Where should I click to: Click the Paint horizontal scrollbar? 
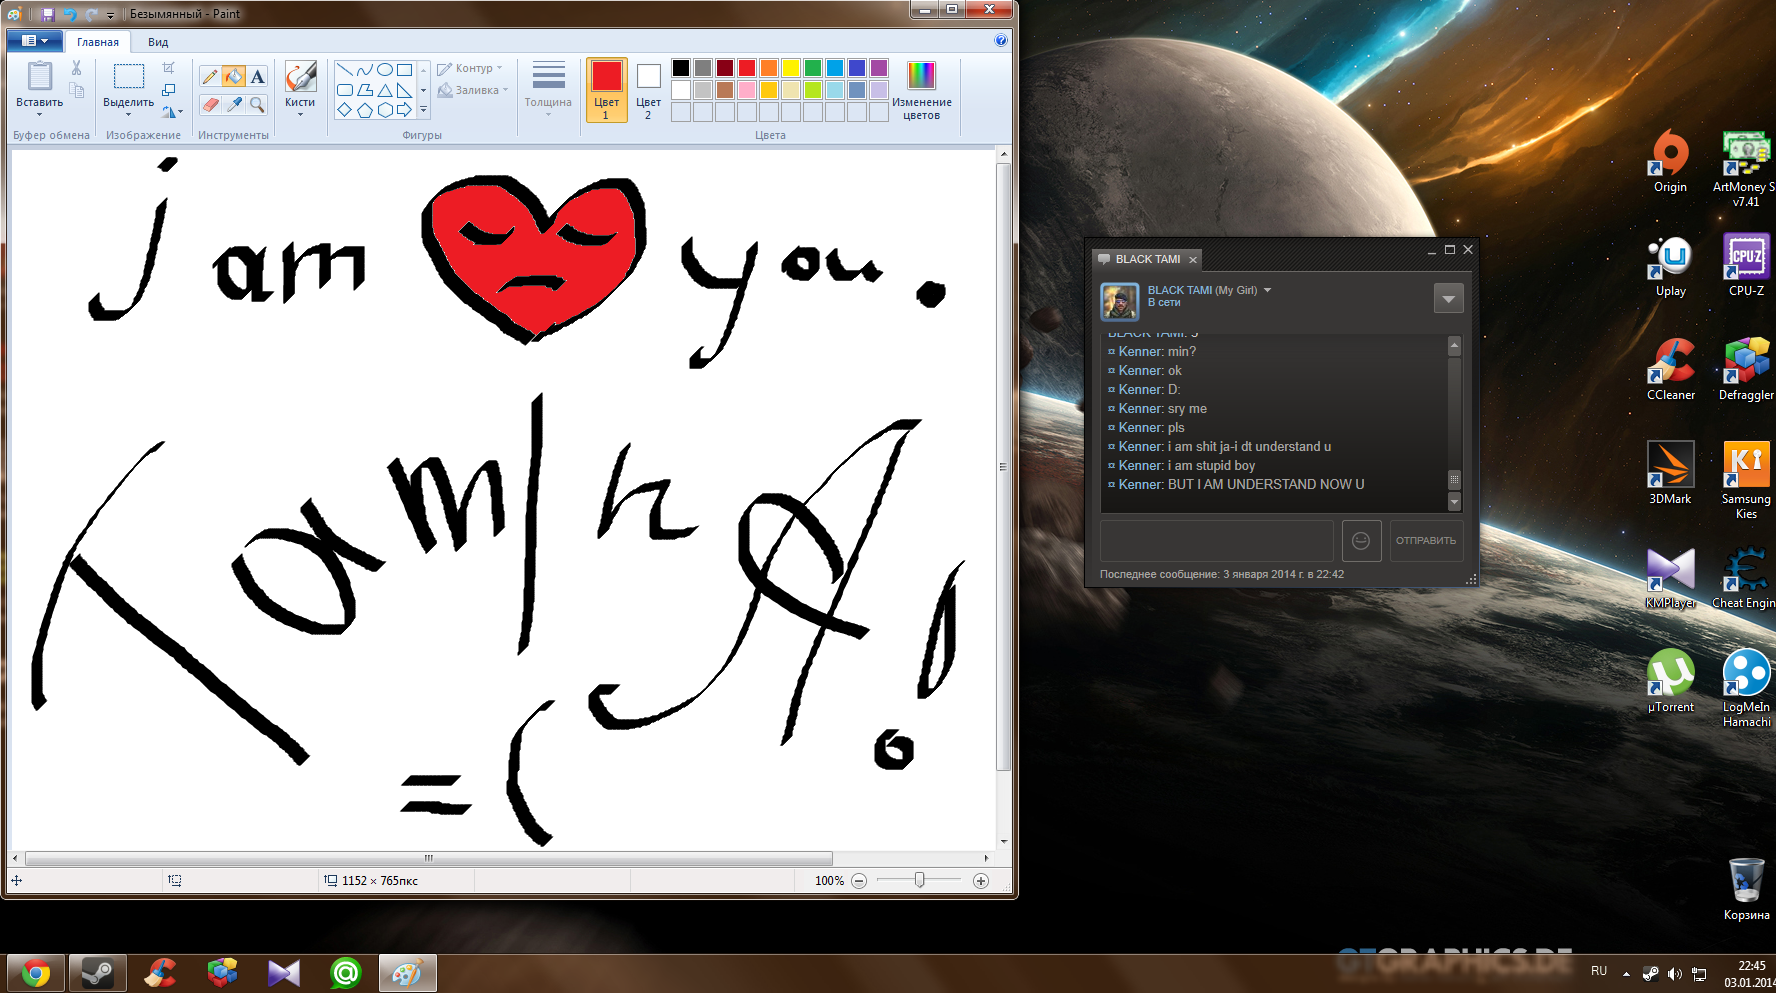[x=428, y=858]
